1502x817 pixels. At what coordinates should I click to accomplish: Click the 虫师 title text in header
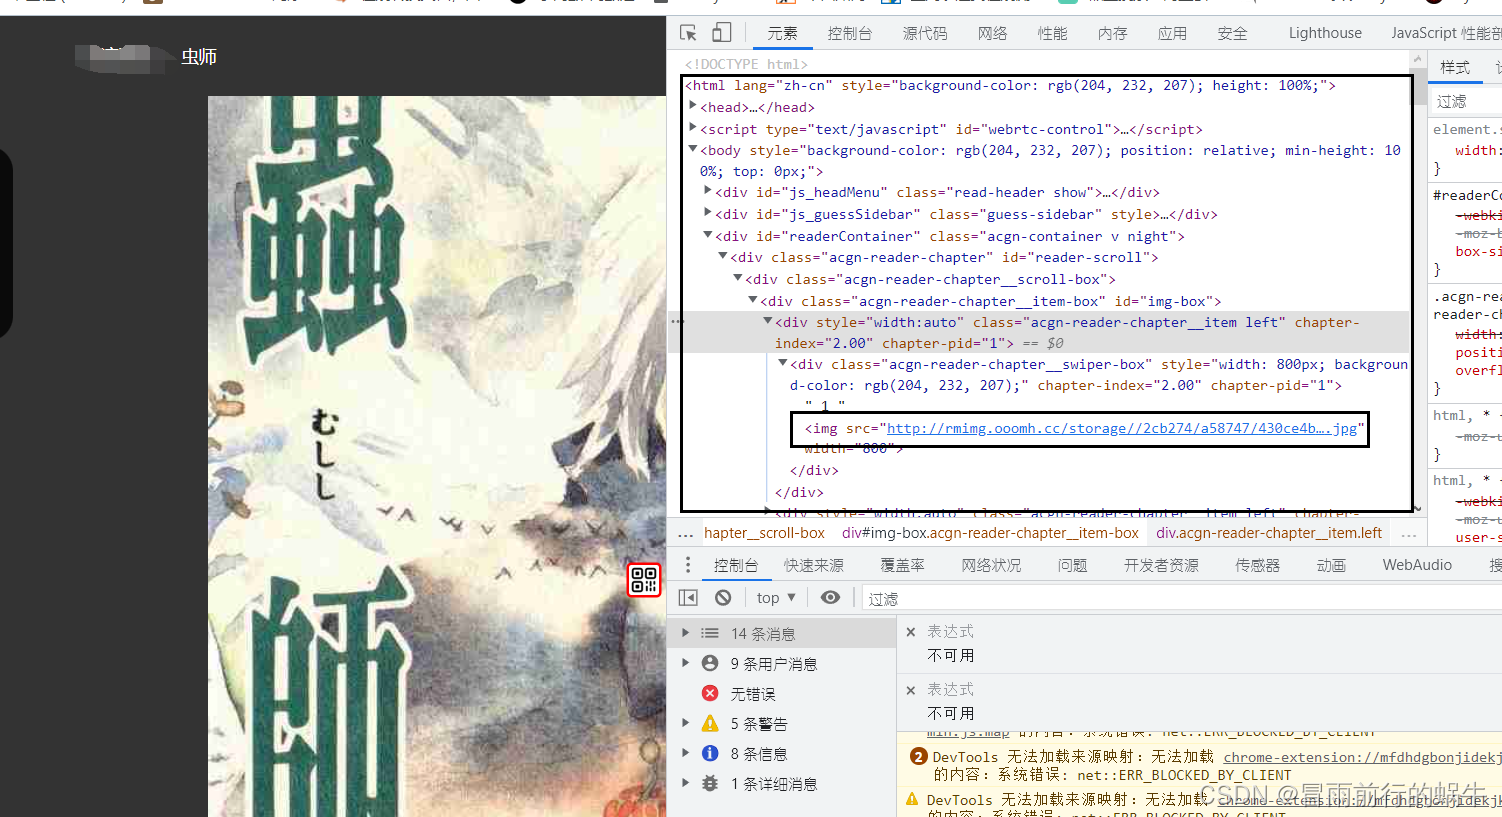[x=199, y=57]
